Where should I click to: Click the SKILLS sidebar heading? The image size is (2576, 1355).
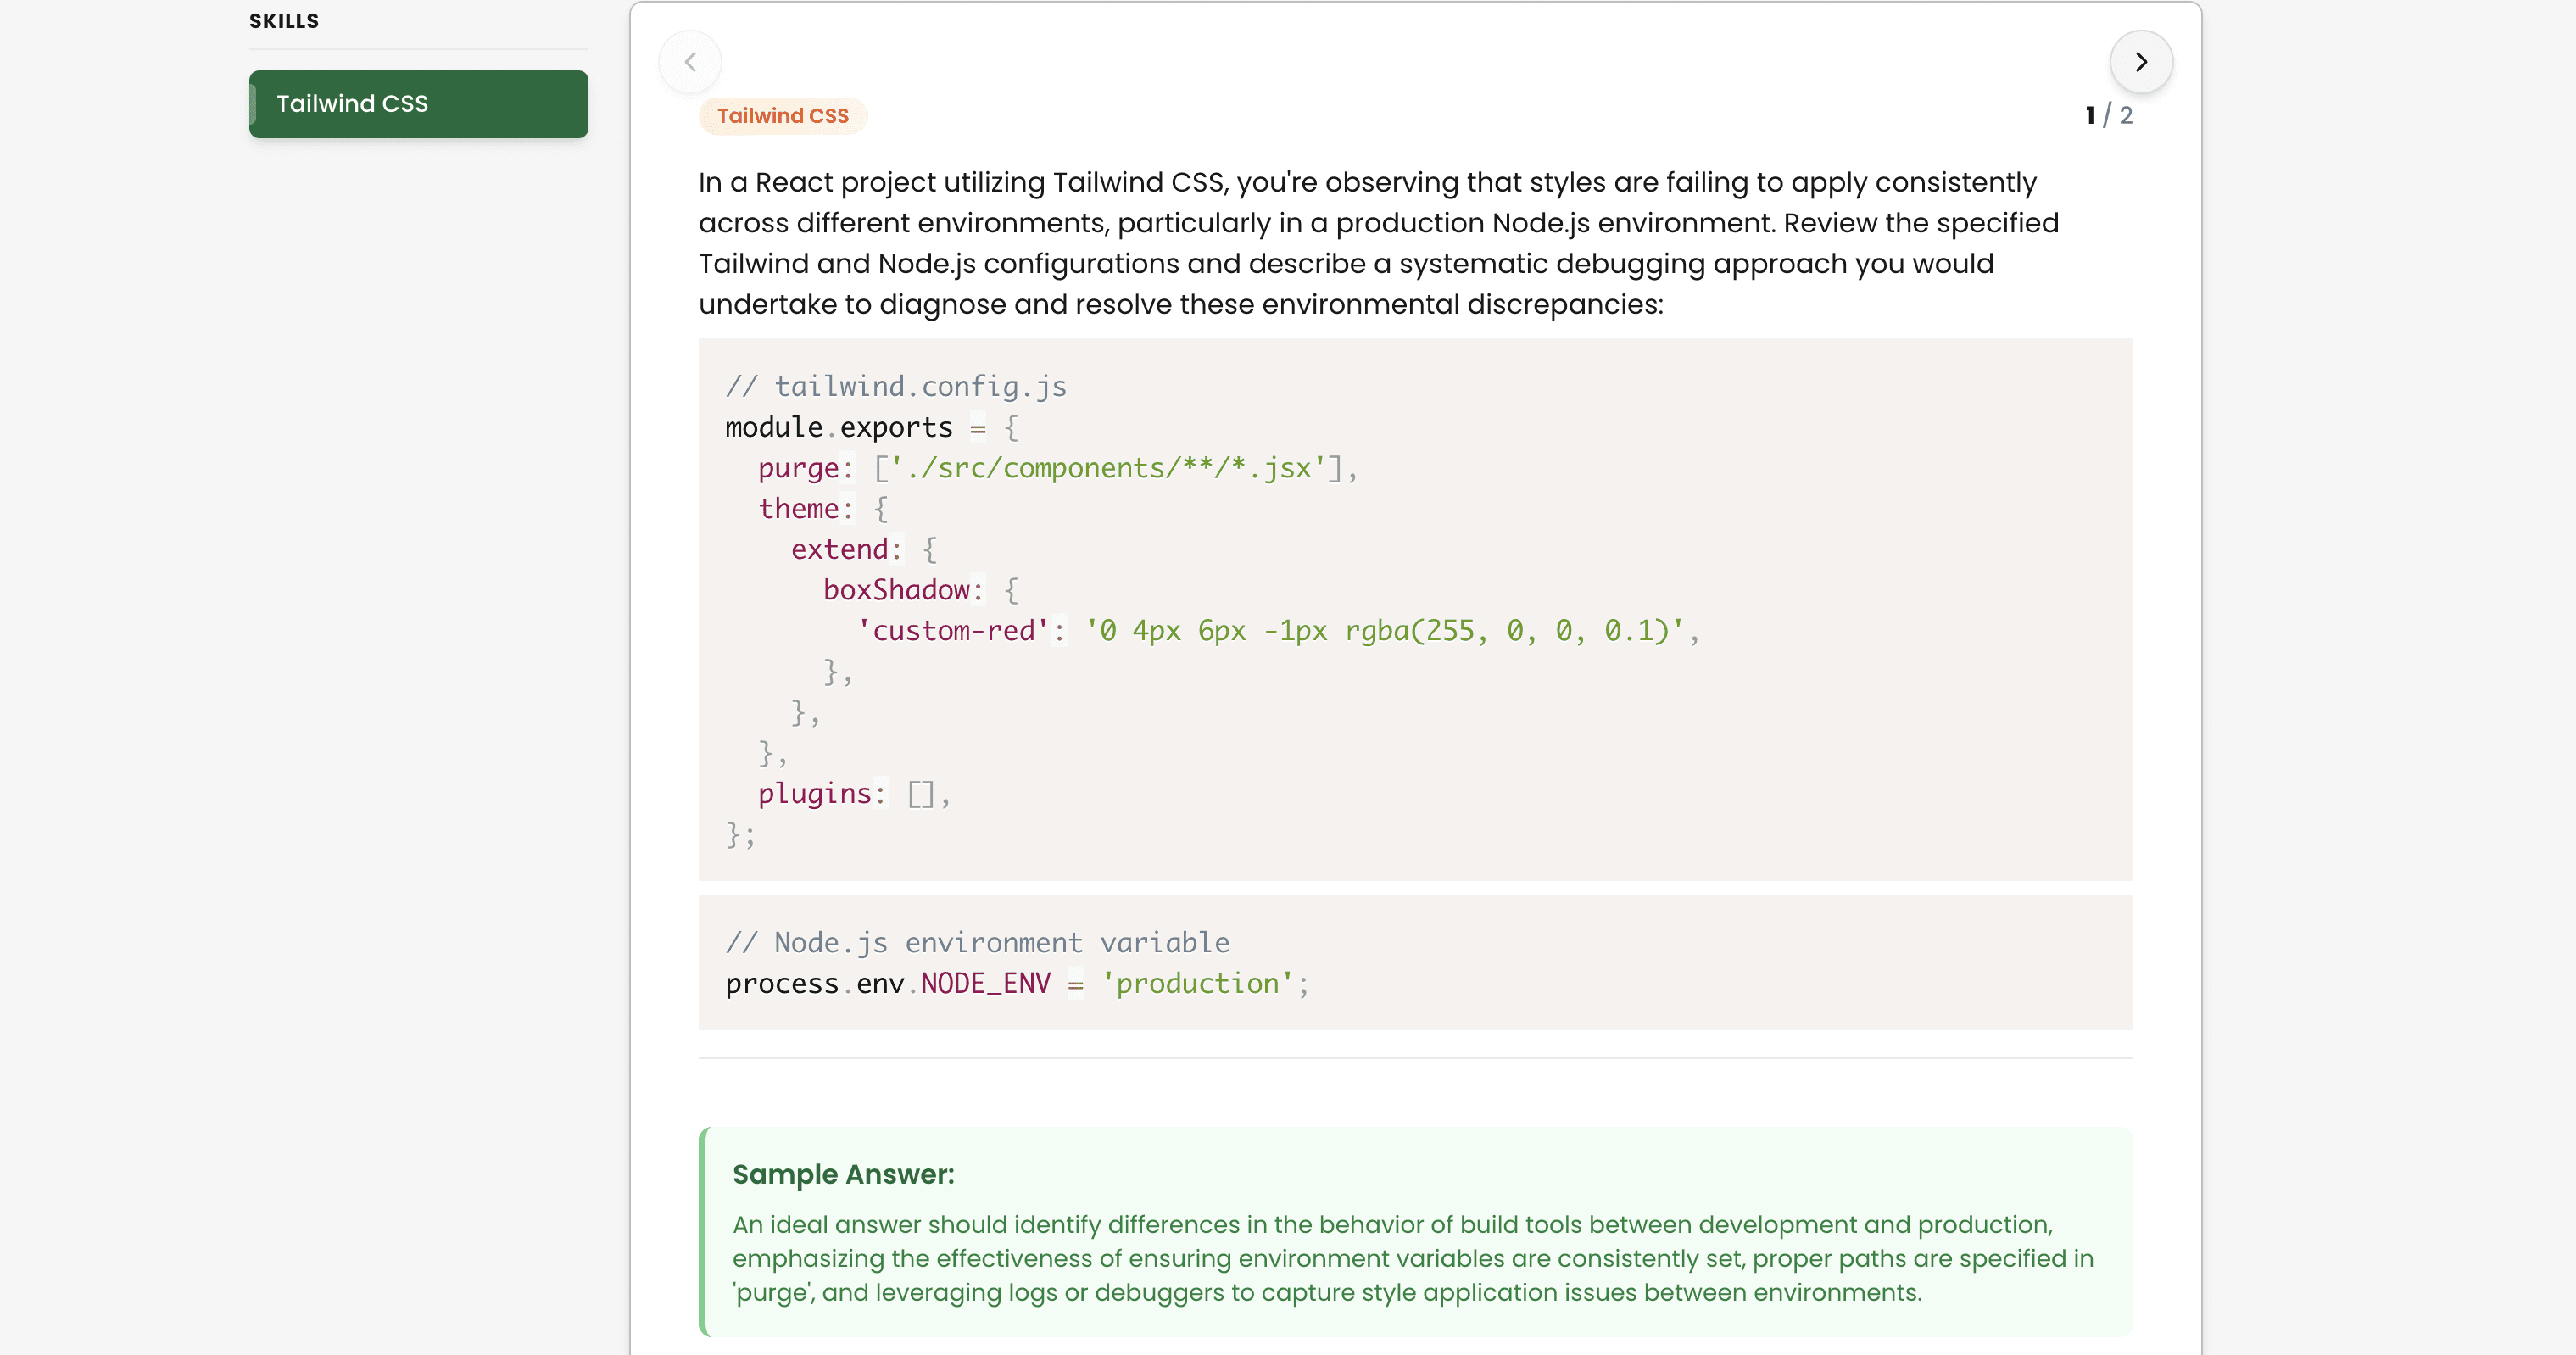coord(284,21)
